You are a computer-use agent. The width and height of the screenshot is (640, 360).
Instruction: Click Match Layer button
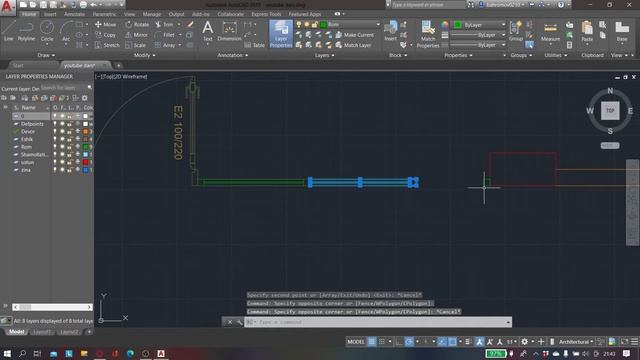coord(353,45)
